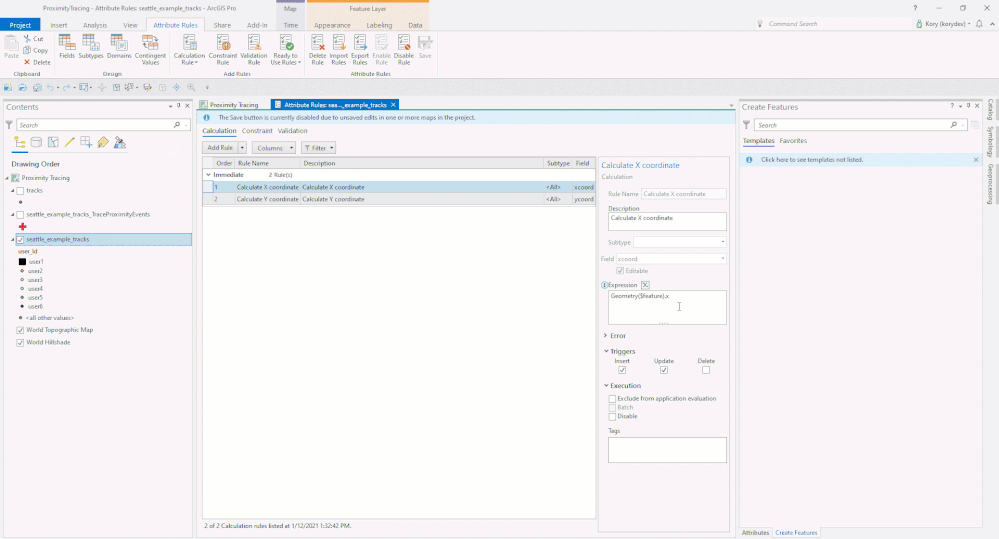This screenshot has height=539, width=999.
Task: Uncheck the Update trigger
Action: 664,370
